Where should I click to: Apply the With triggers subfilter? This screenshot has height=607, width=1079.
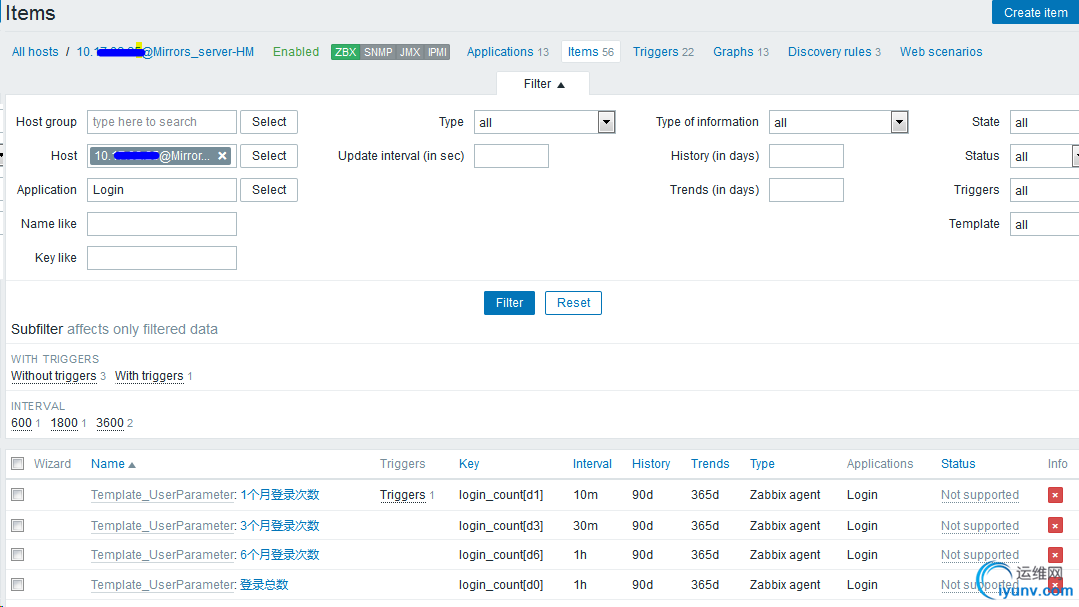[149, 376]
